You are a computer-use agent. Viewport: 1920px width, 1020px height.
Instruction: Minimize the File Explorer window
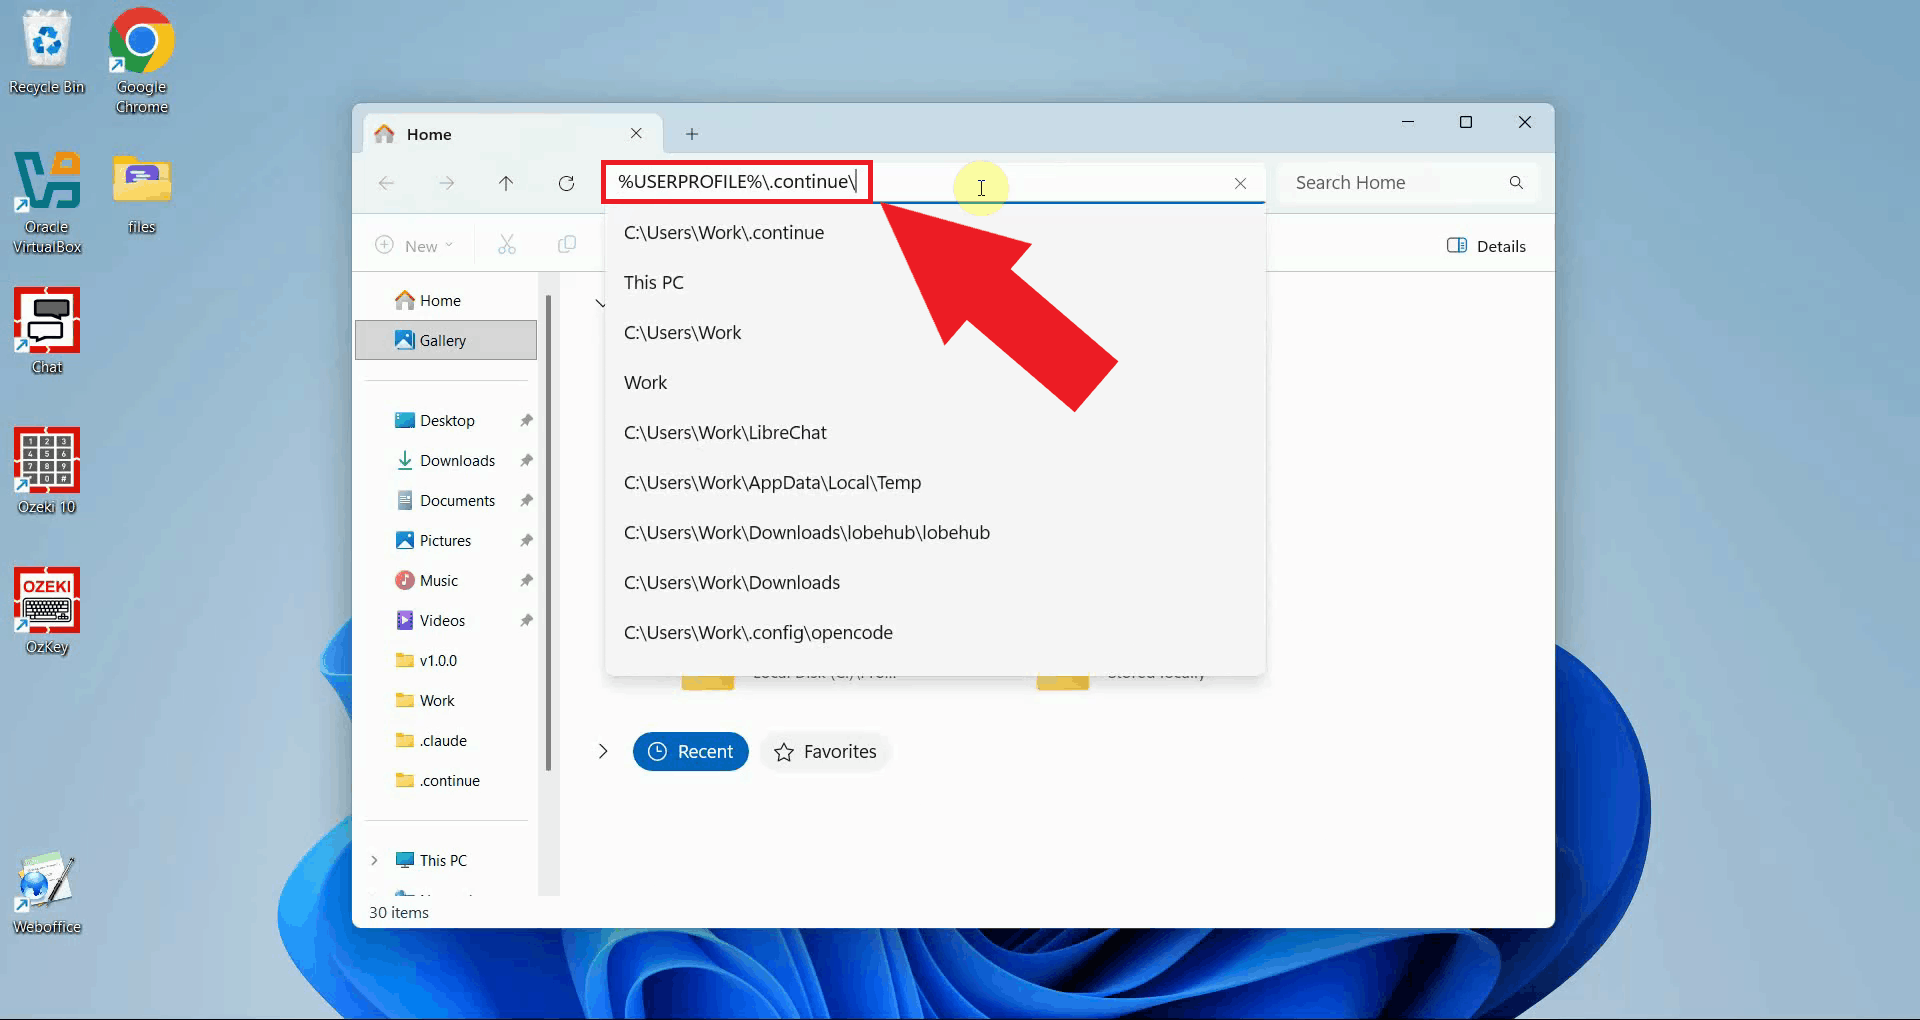(1408, 122)
